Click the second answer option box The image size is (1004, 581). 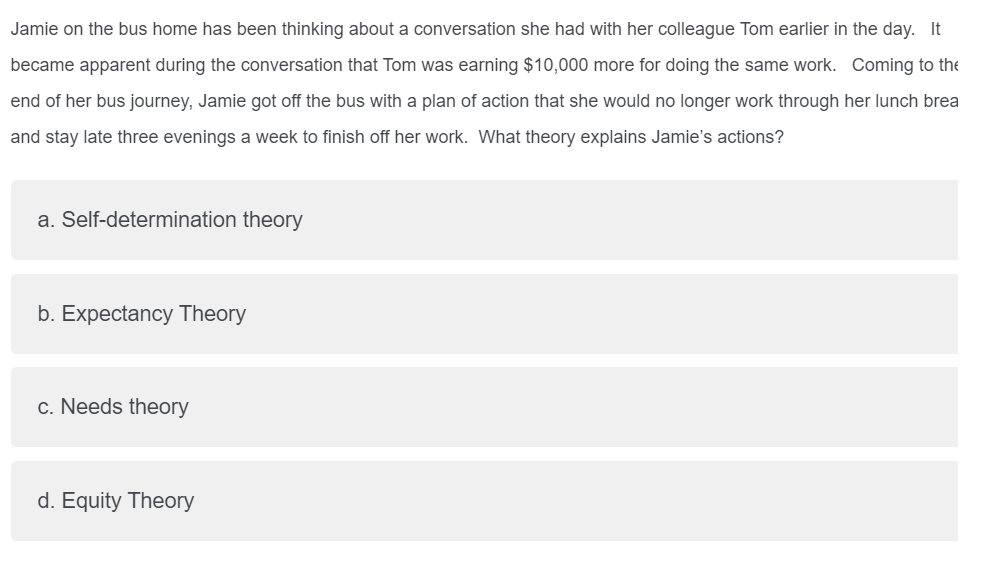pos(485,313)
